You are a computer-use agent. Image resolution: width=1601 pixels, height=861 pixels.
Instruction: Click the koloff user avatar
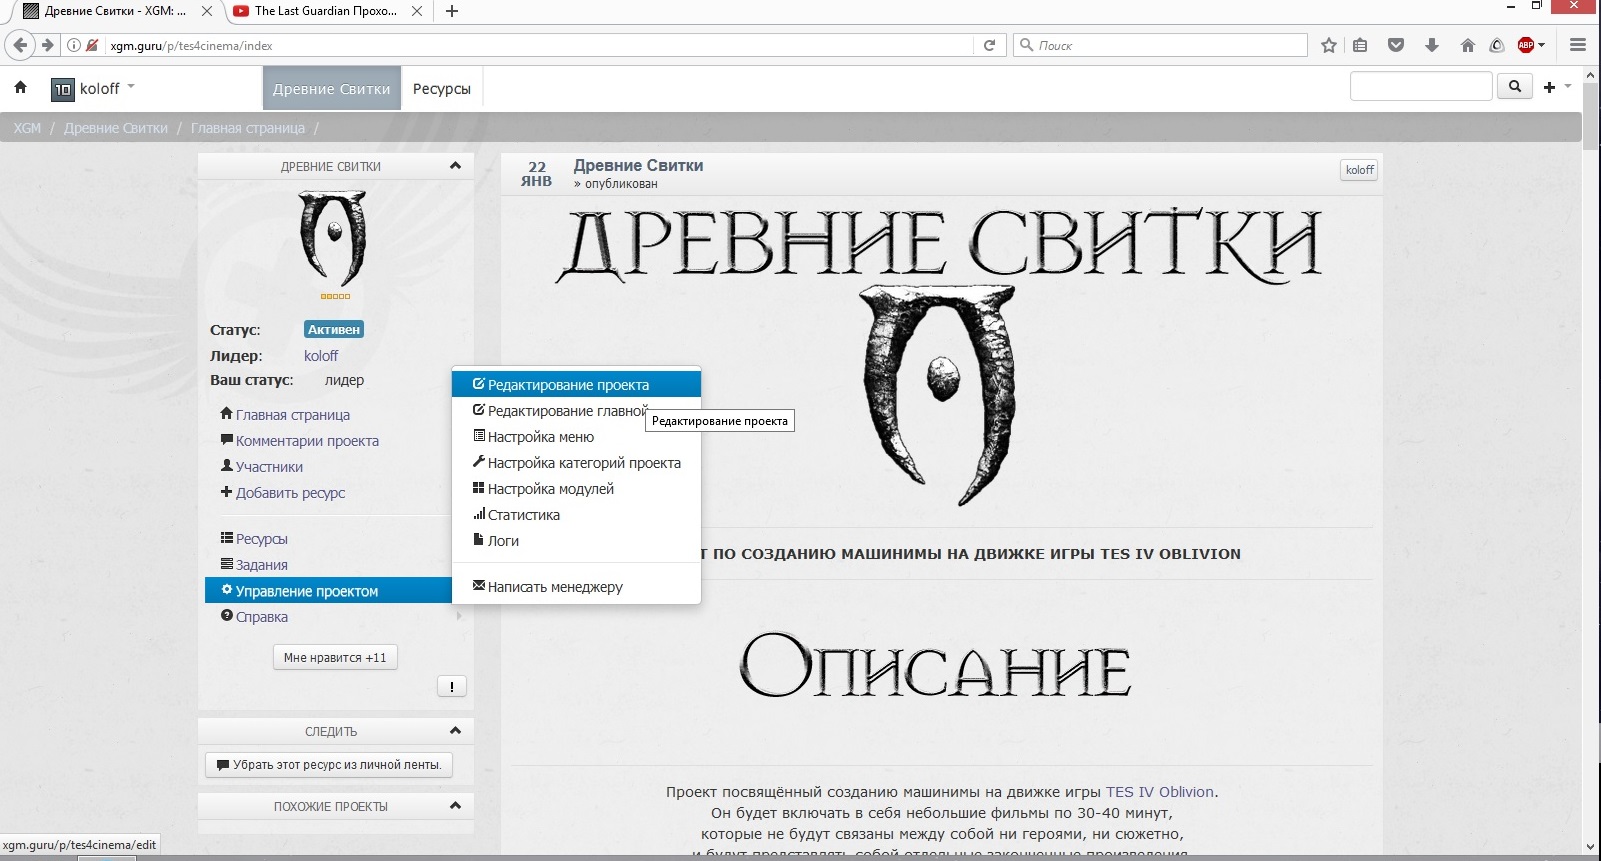62,89
